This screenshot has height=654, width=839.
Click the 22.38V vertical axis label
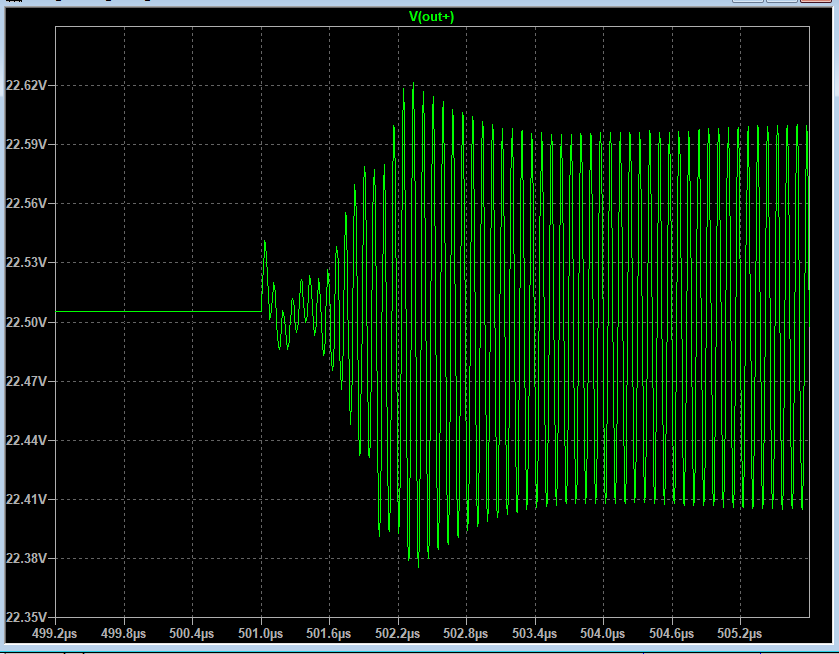(x=26, y=558)
